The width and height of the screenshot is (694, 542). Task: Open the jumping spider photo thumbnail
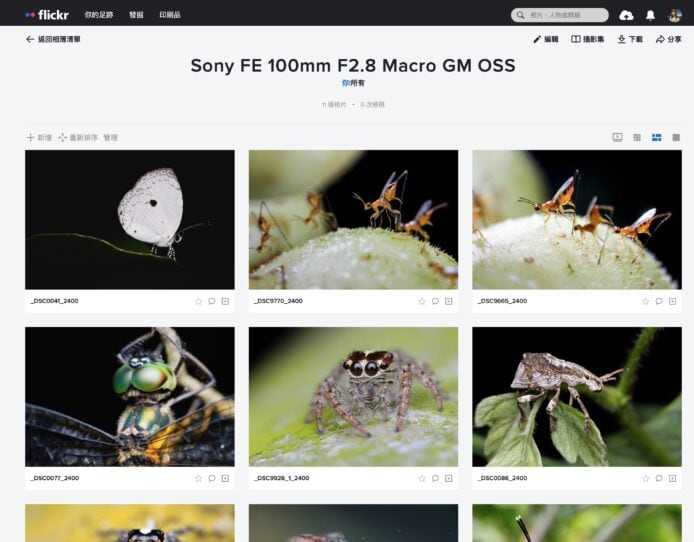coord(353,396)
